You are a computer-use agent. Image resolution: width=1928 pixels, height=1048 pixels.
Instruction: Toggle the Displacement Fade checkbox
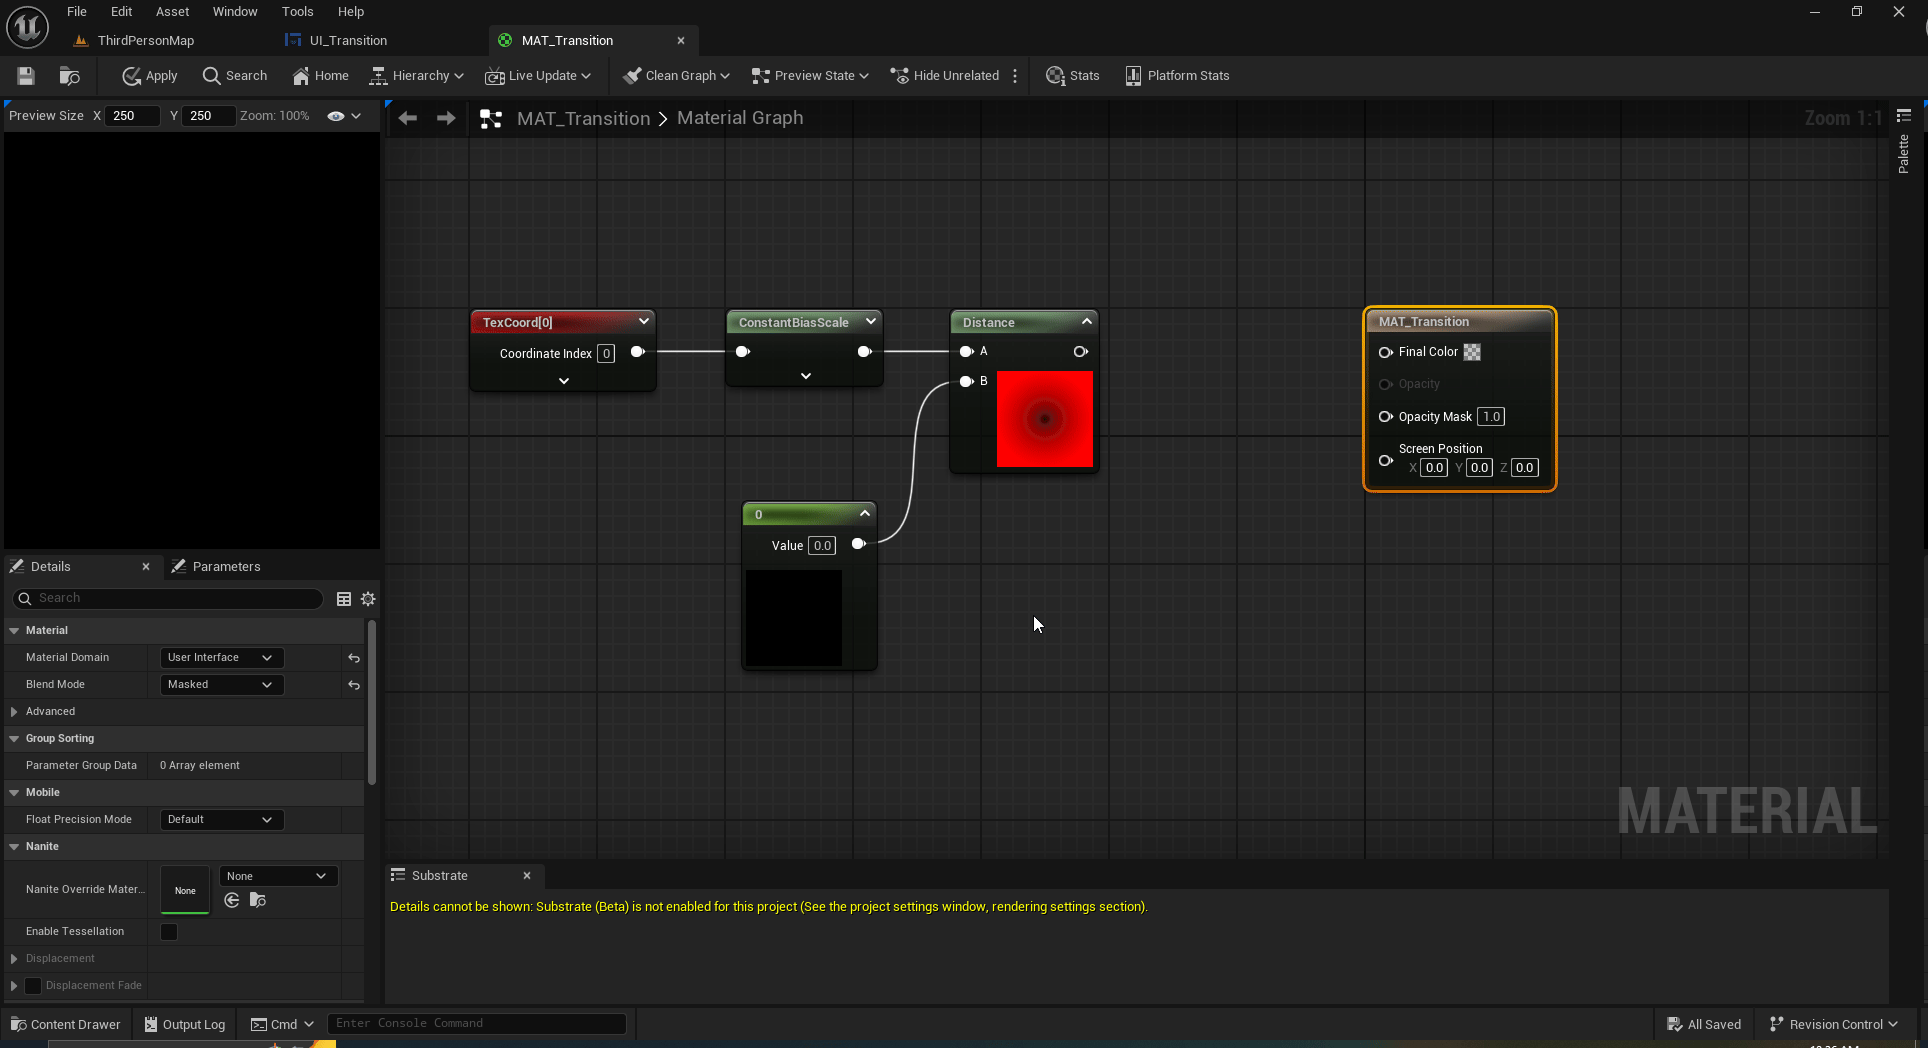click(33, 986)
